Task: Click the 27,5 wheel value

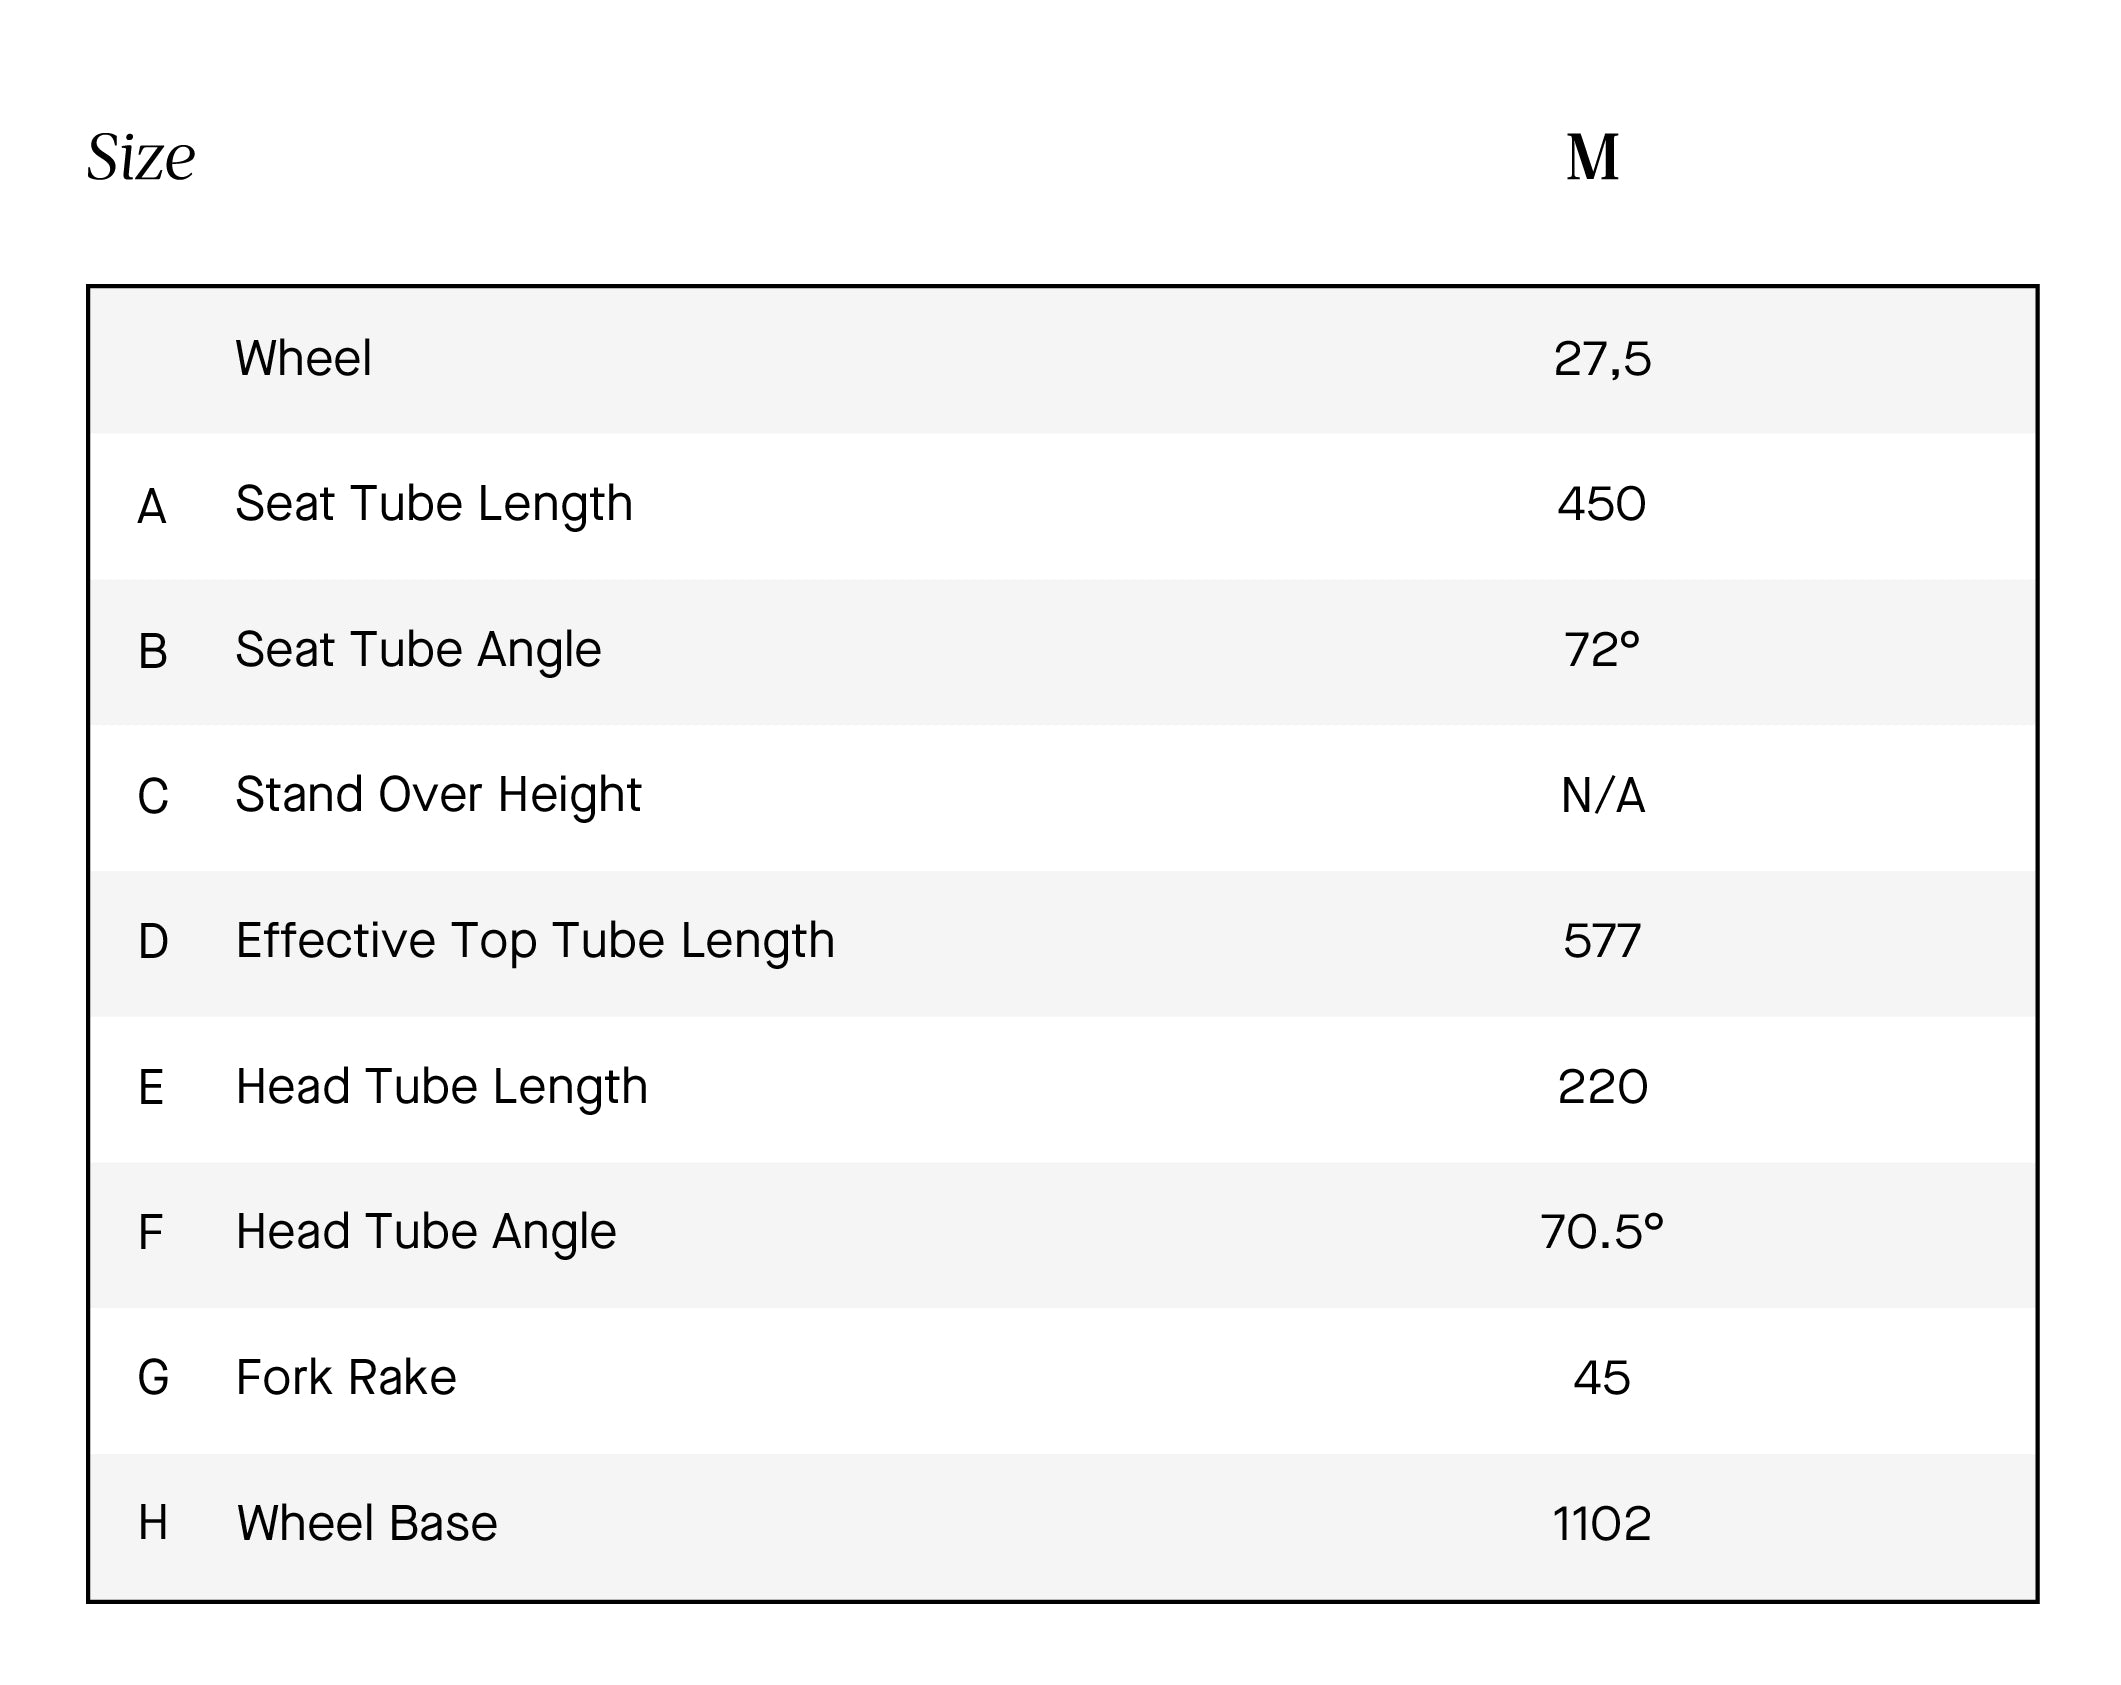Action: [x=1602, y=359]
